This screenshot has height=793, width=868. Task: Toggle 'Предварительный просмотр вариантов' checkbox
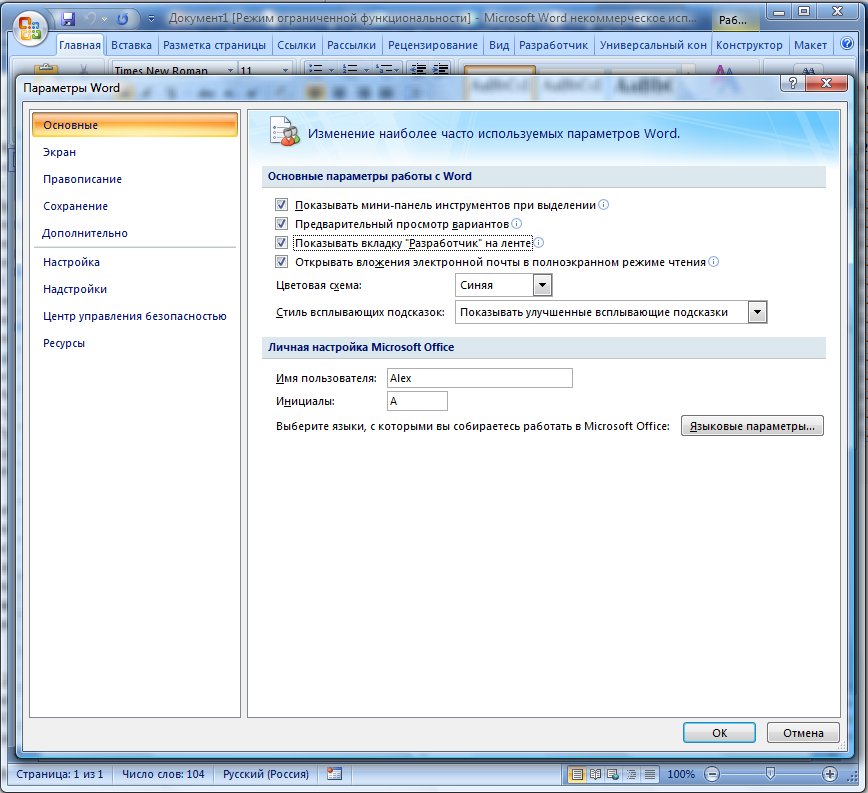tap(281, 224)
